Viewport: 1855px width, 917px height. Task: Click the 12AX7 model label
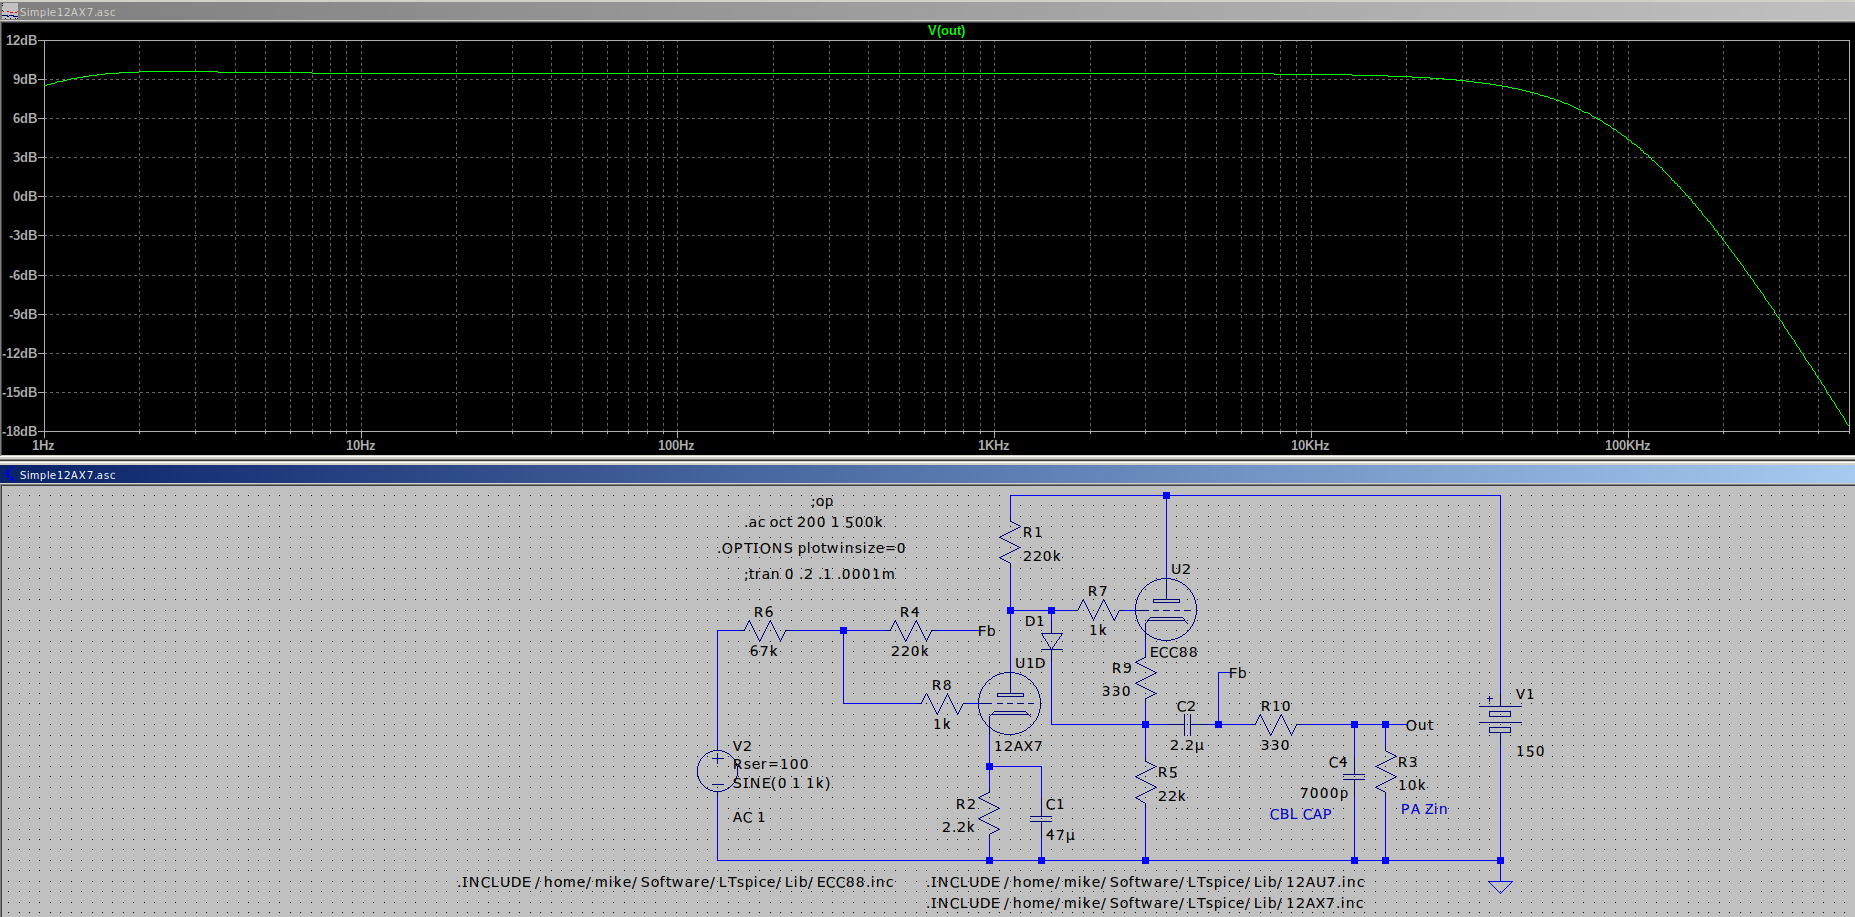(x=1018, y=746)
